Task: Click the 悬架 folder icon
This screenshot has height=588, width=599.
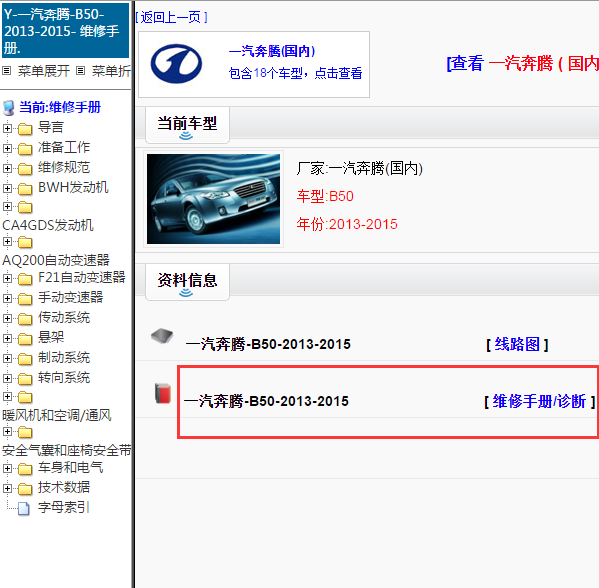Action: click(25, 339)
